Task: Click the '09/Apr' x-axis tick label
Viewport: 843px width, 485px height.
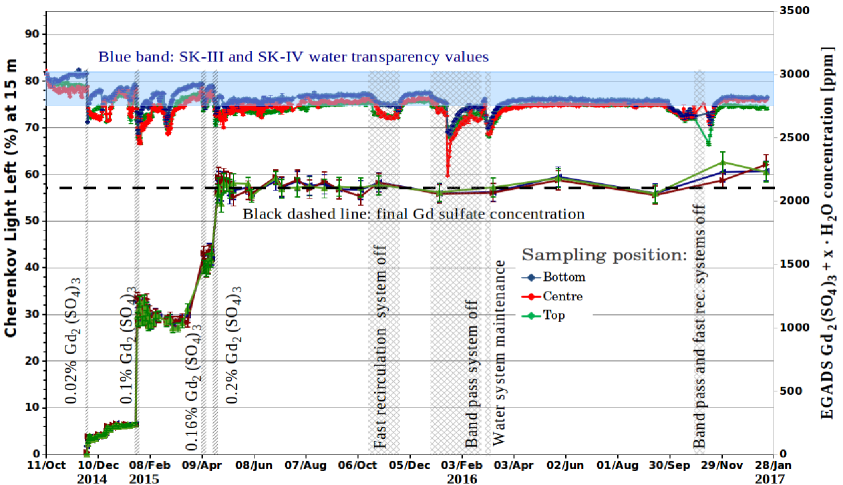Action: (x=202, y=466)
